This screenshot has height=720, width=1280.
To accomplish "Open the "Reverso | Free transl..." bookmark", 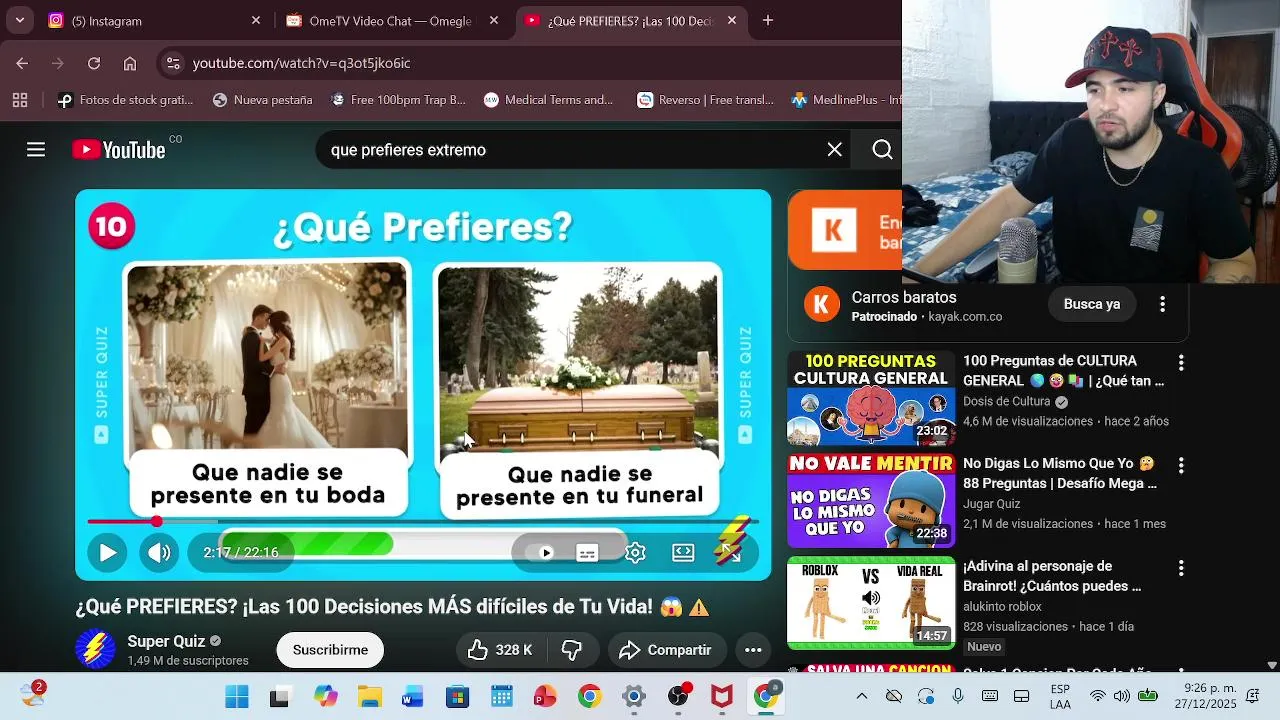I will click(x=706, y=100).
